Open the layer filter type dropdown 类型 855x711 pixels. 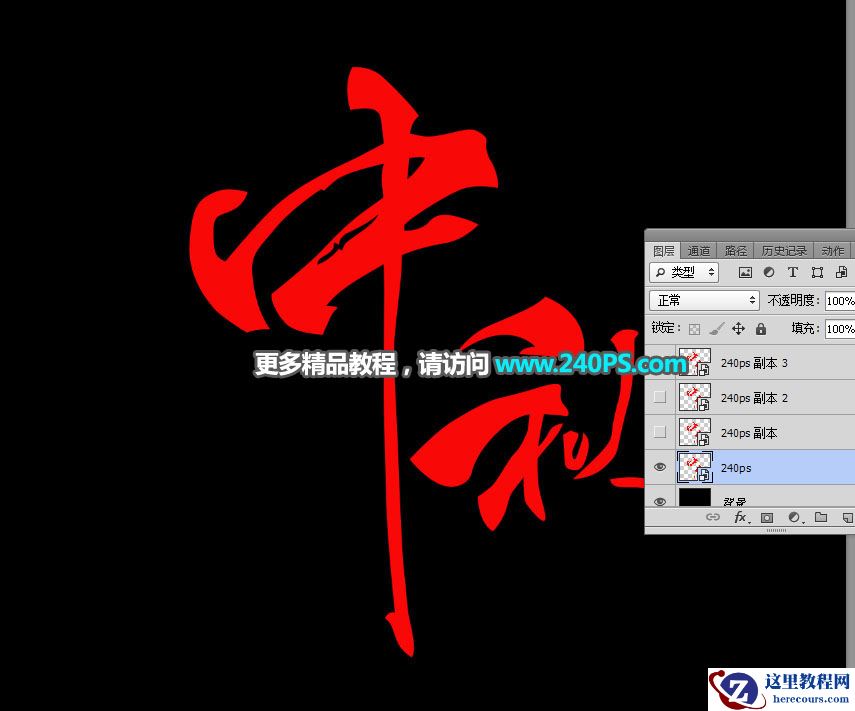click(685, 272)
